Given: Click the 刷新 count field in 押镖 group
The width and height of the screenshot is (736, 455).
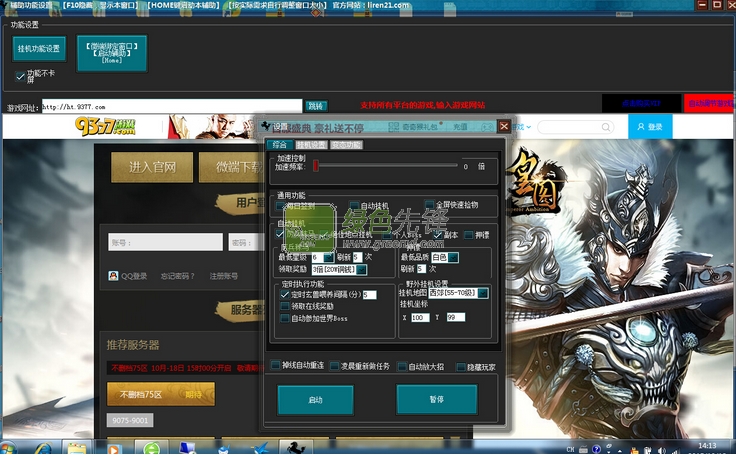Looking at the screenshot, I should (421, 269).
